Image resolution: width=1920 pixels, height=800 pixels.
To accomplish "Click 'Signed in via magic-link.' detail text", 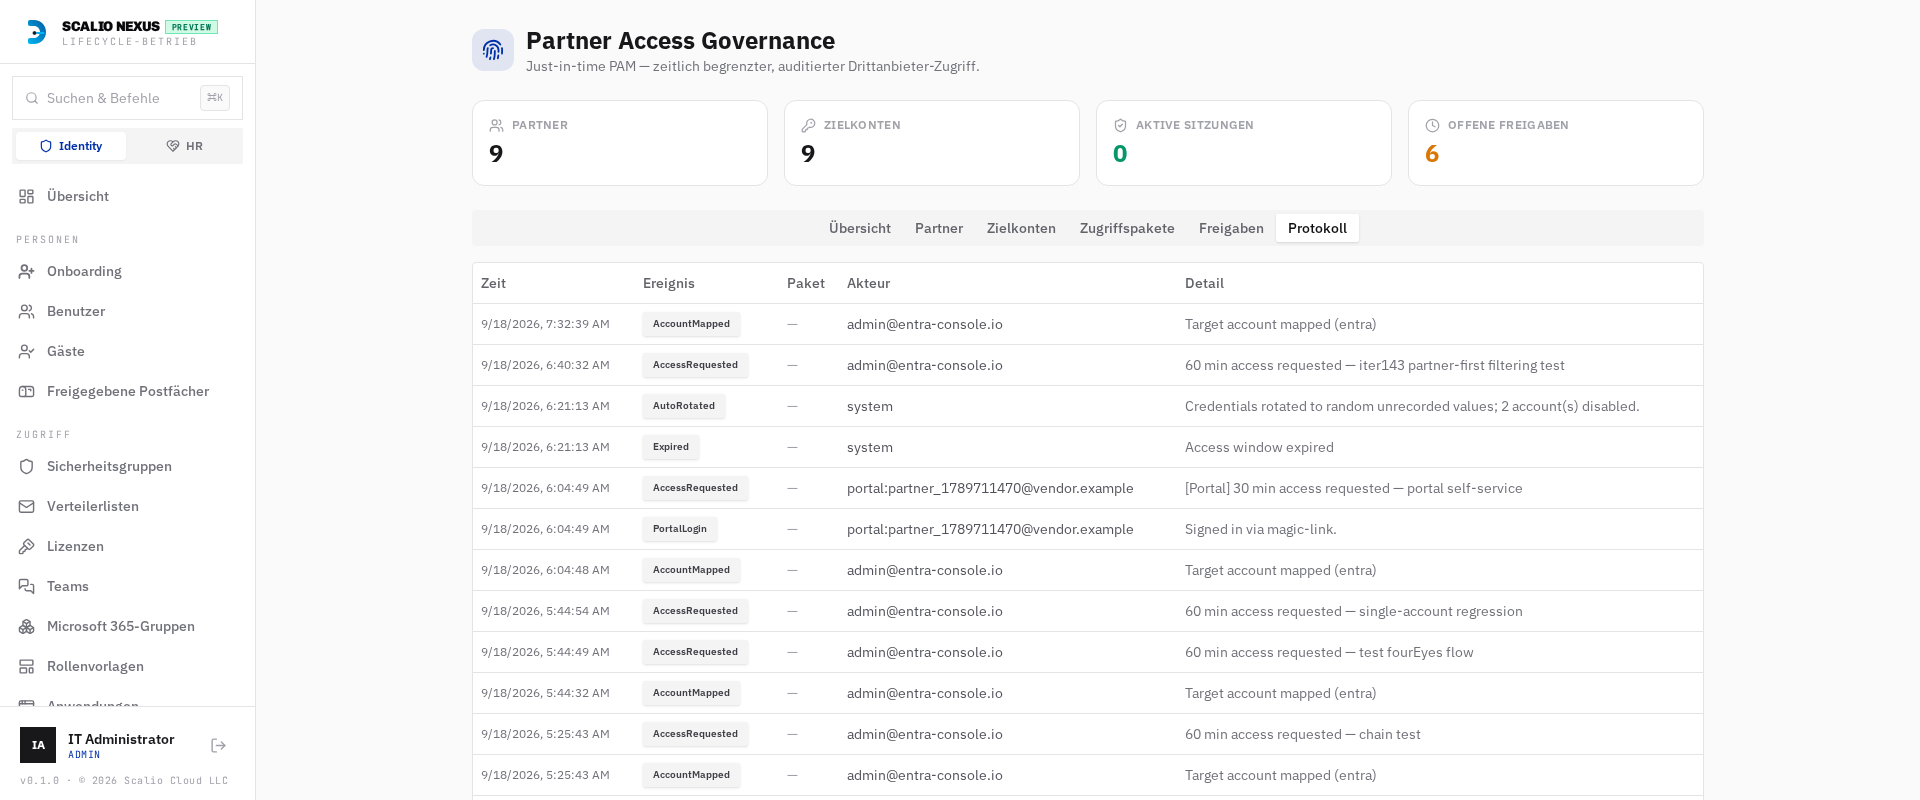I will 1260,529.
